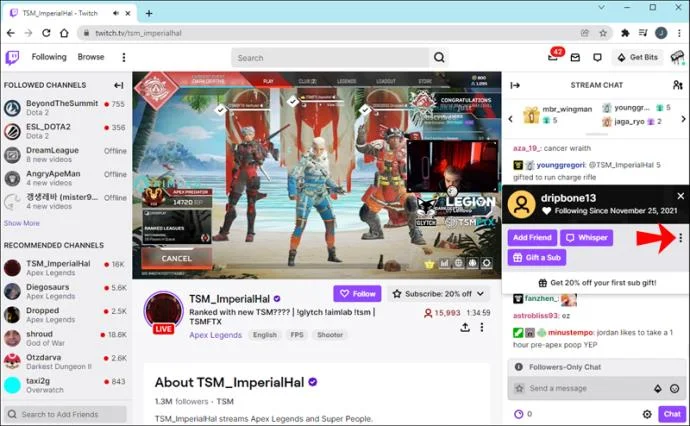Image resolution: width=690 pixels, height=426 pixels.
Task: Open the Bits icon in message box
Action: tap(657, 388)
